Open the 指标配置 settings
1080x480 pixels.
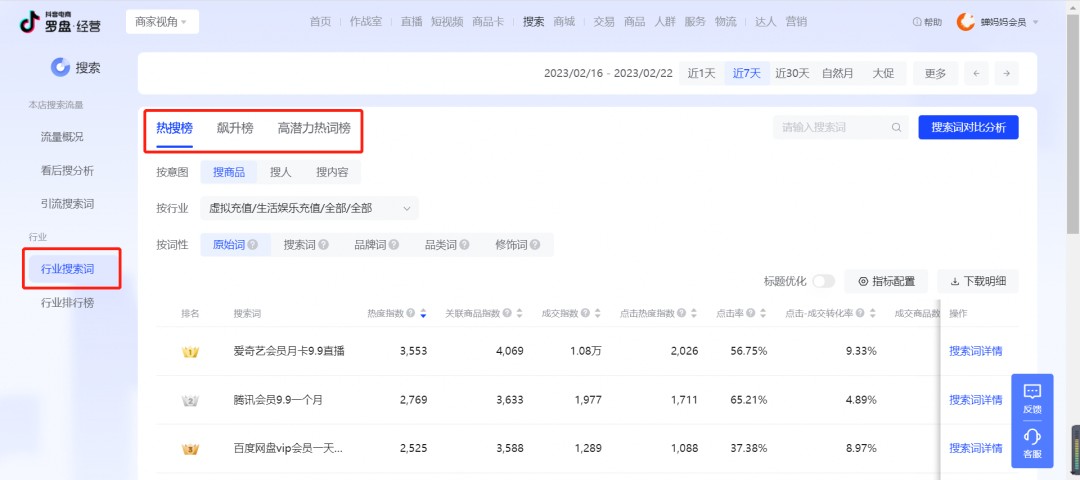[886, 281]
